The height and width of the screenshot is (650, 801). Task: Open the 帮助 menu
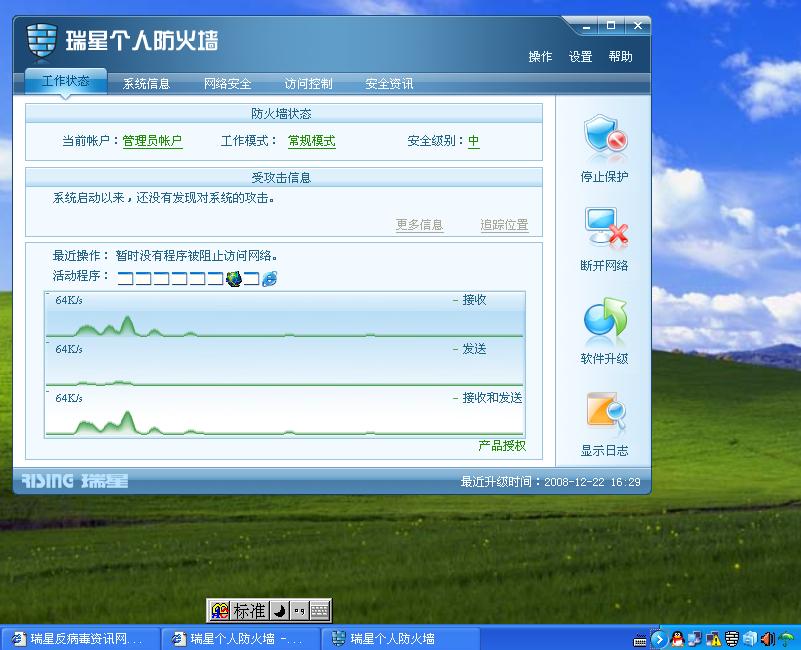621,56
